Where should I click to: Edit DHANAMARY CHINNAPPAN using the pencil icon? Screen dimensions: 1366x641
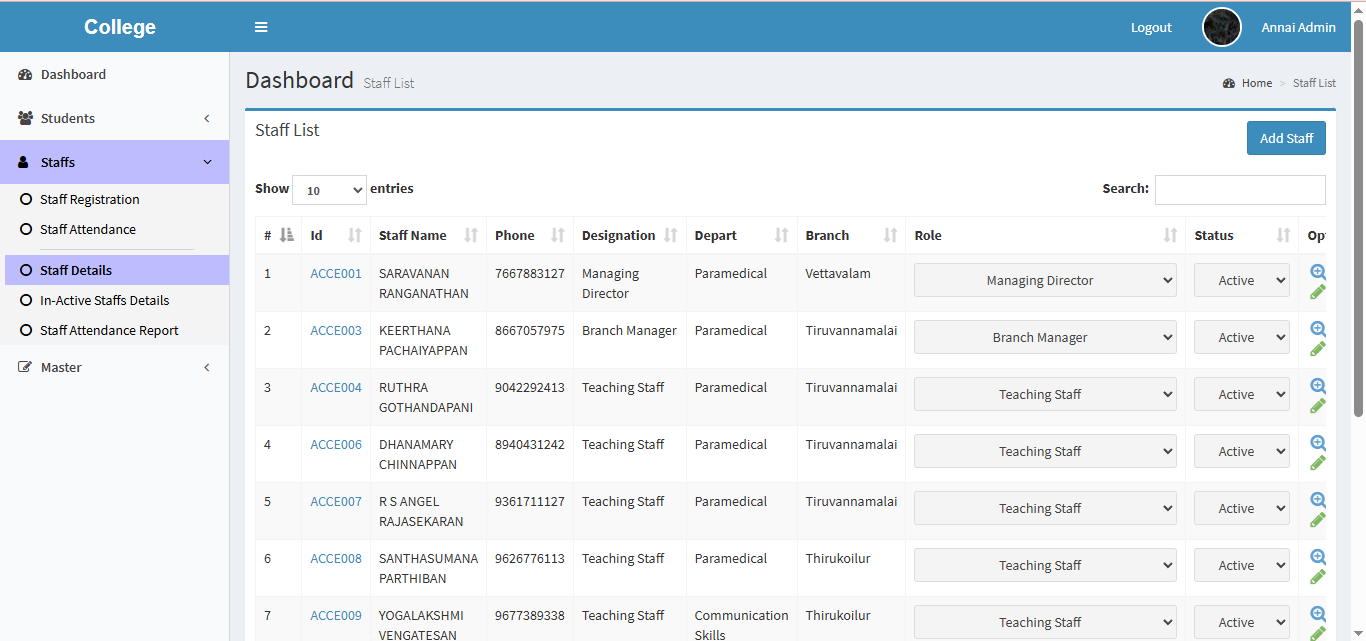(x=1318, y=462)
